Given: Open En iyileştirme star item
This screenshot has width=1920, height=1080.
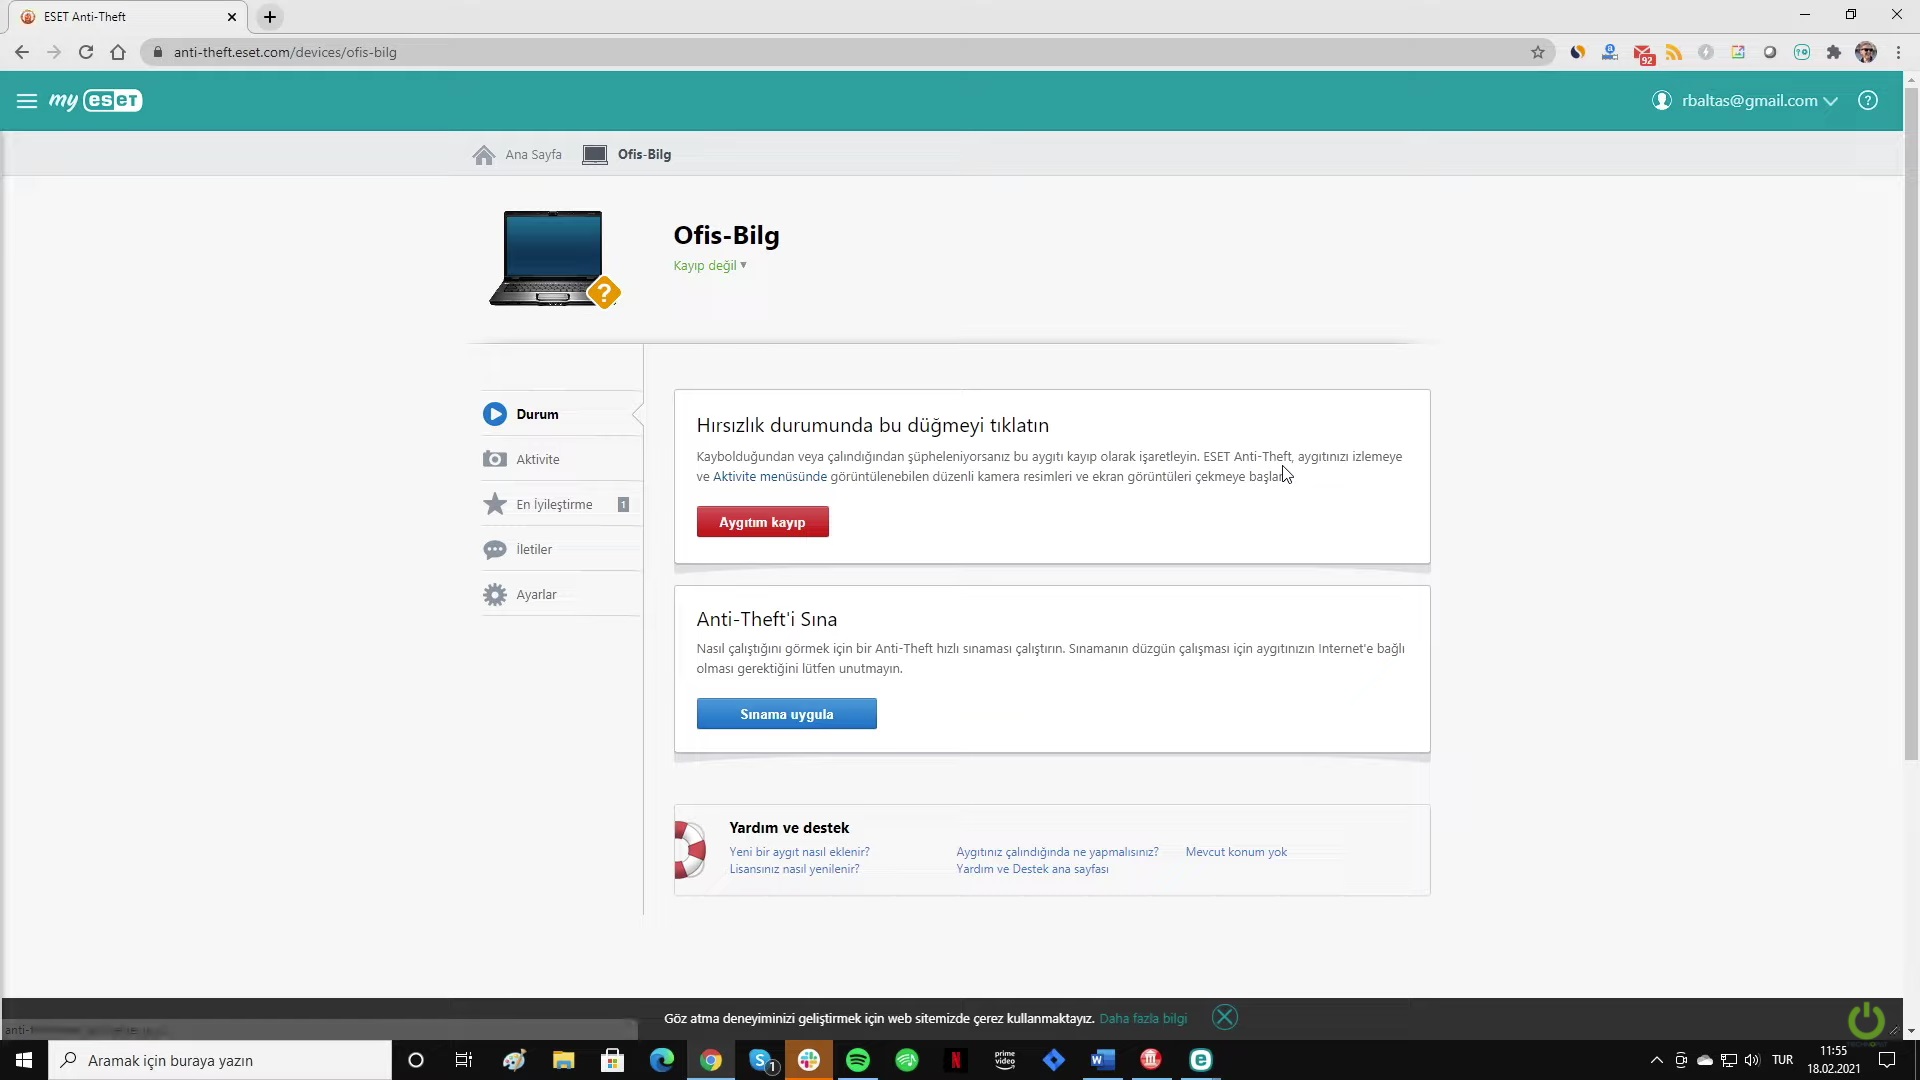Looking at the screenshot, I should pos(554,504).
